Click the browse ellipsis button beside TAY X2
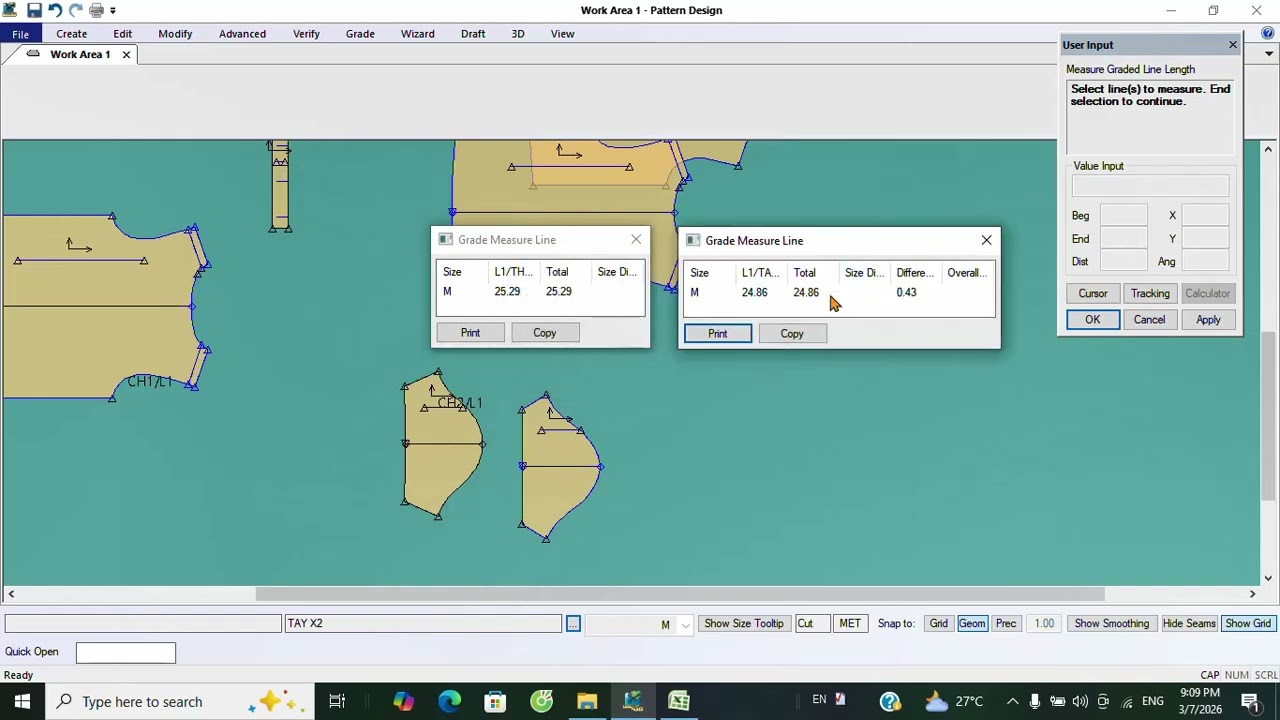Image resolution: width=1280 pixels, height=720 pixels. [573, 624]
